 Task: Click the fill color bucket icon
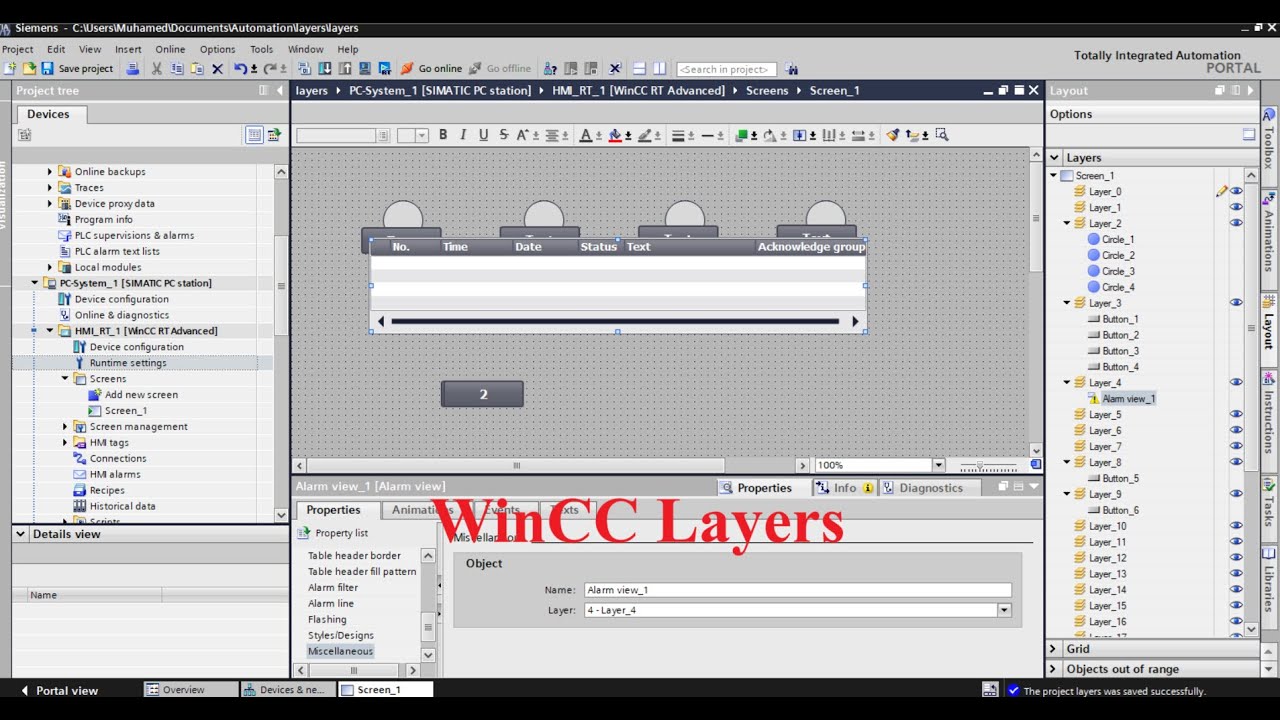615,135
